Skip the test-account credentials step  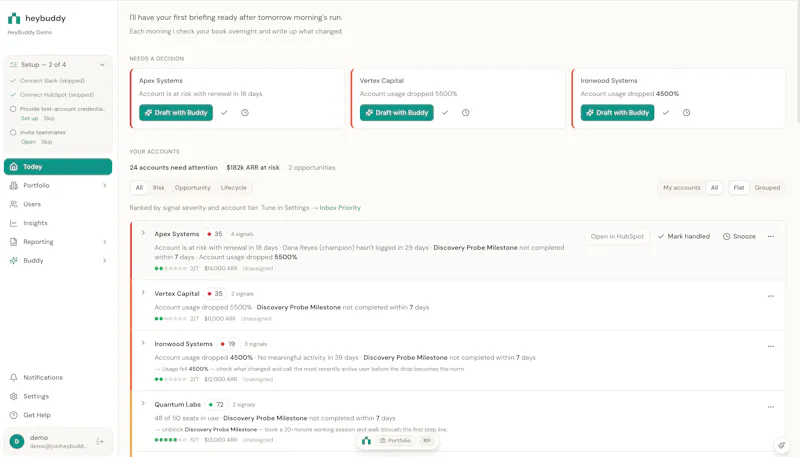49,118
